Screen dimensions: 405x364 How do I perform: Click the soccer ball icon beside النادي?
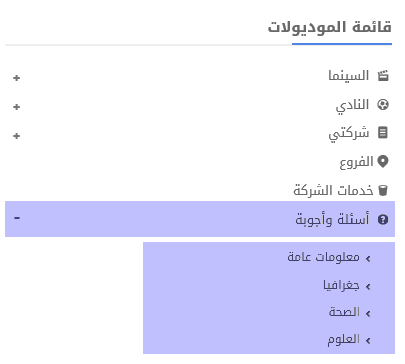[x=383, y=105]
